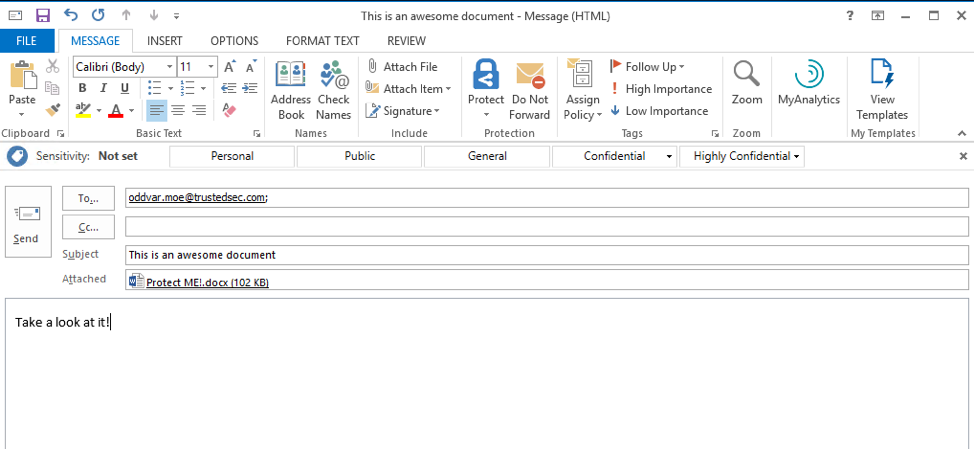Align text left

pyautogui.click(x=157, y=111)
